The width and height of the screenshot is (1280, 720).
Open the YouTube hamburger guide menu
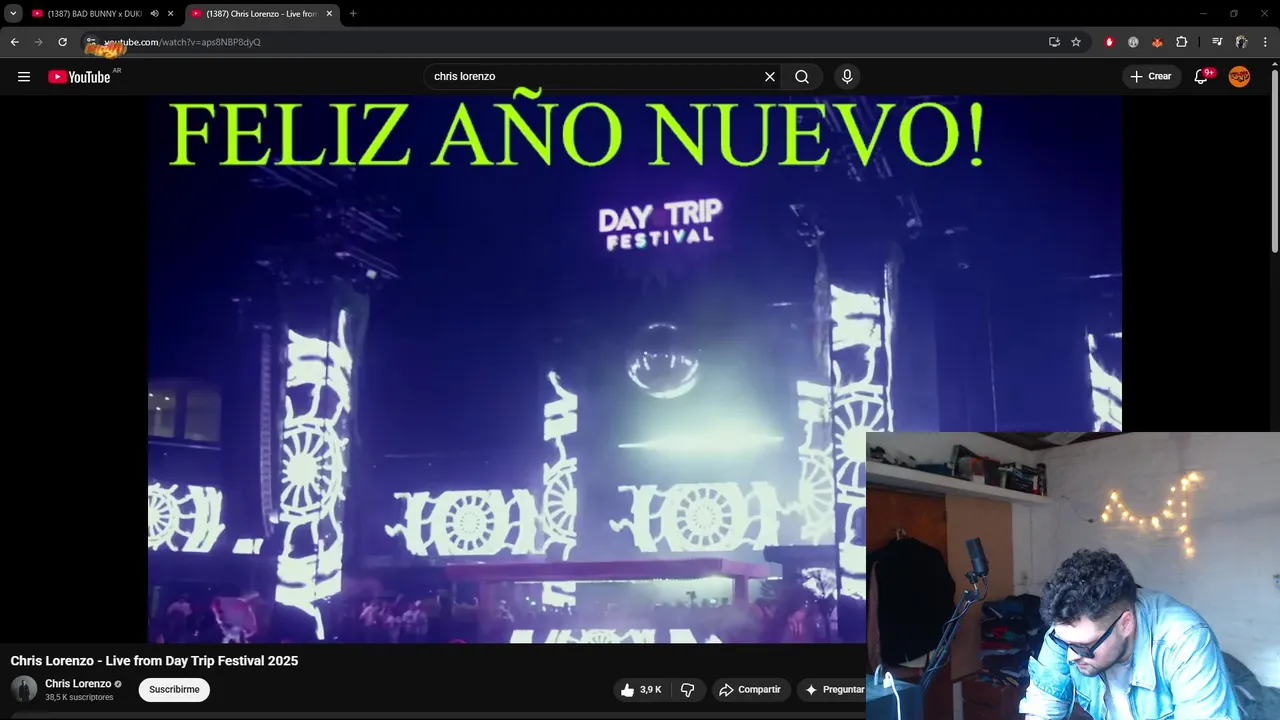tap(24, 77)
